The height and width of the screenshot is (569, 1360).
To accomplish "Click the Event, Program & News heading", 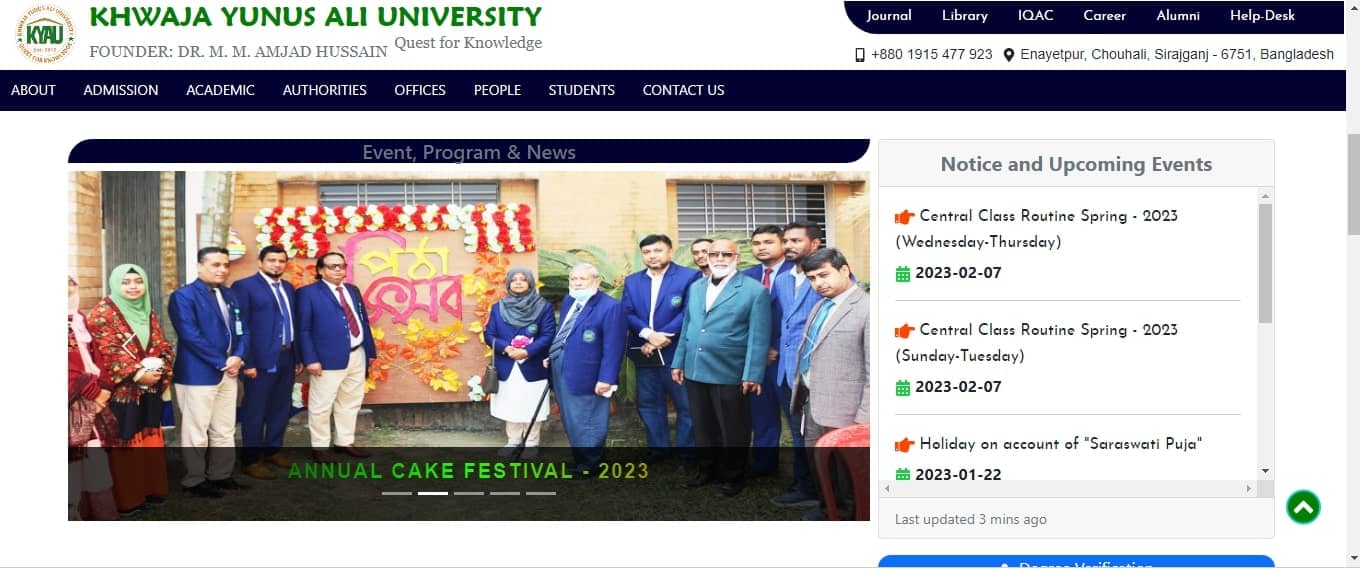I will click(469, 152).
